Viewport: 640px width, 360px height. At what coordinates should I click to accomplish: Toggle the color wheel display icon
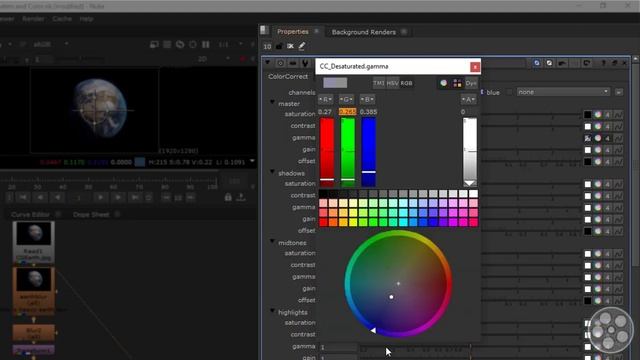[x=444, y=83]
